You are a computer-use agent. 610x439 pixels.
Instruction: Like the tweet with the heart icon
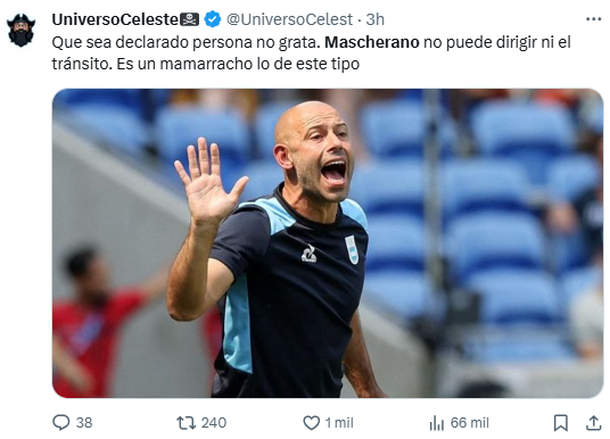(311, 423)
